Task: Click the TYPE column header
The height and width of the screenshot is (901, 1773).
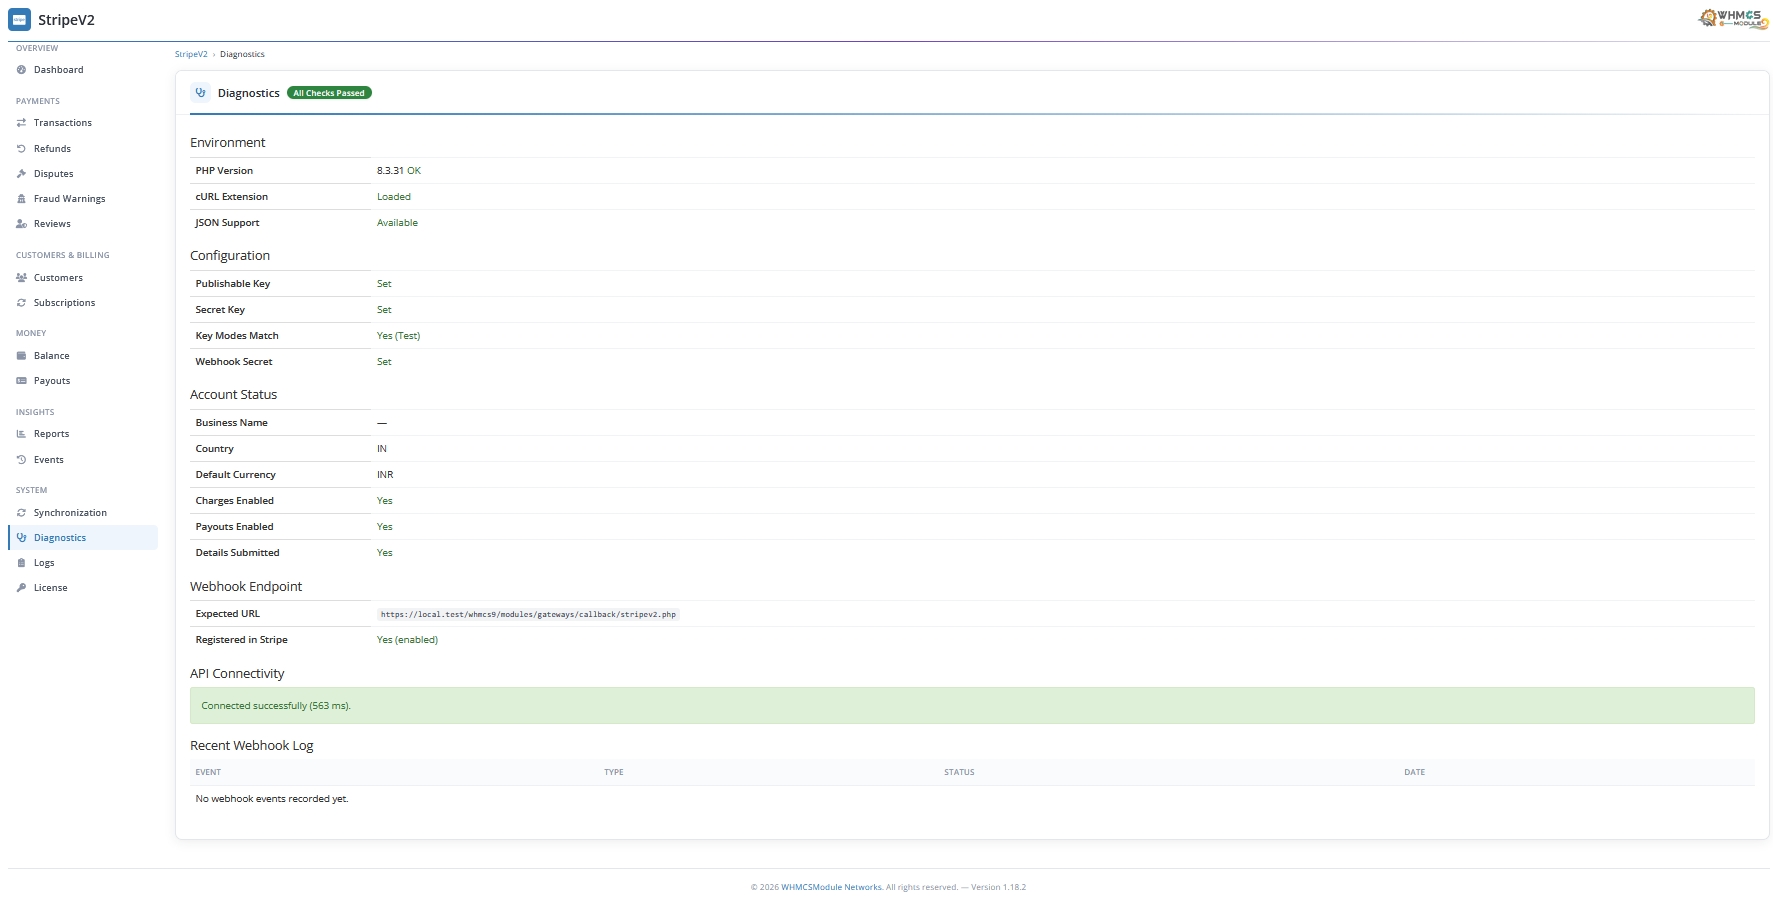Action: pyautogui.click(x=614, y=772)
